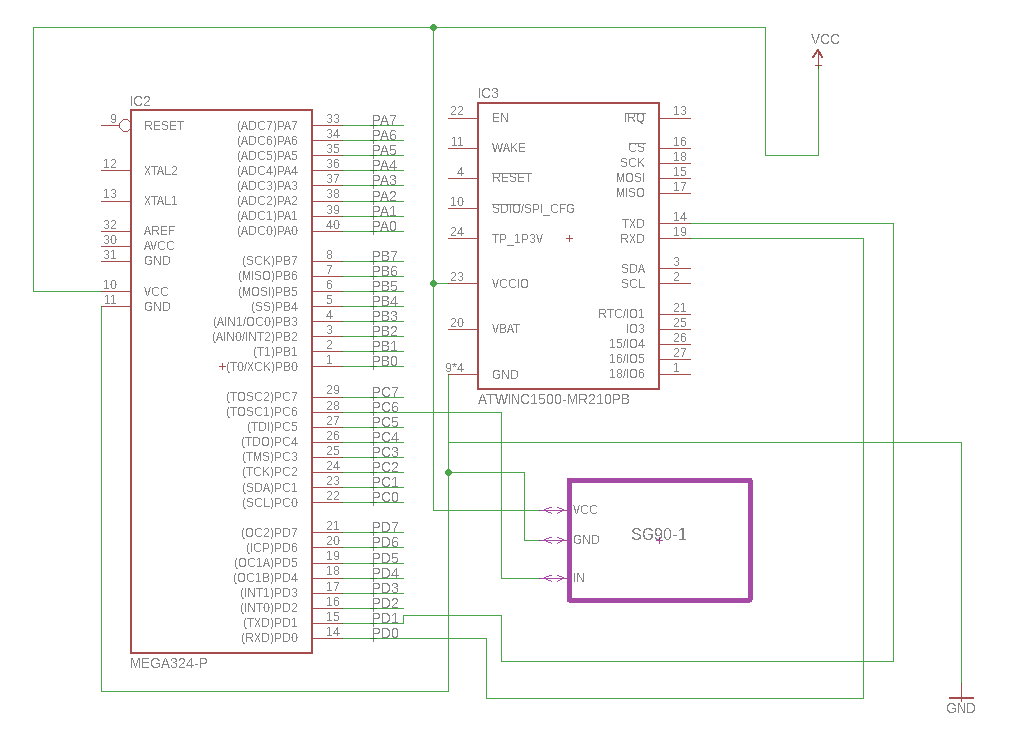
Task: Click the (SS)PB4 pin name
Action: (x=274, y=307)
